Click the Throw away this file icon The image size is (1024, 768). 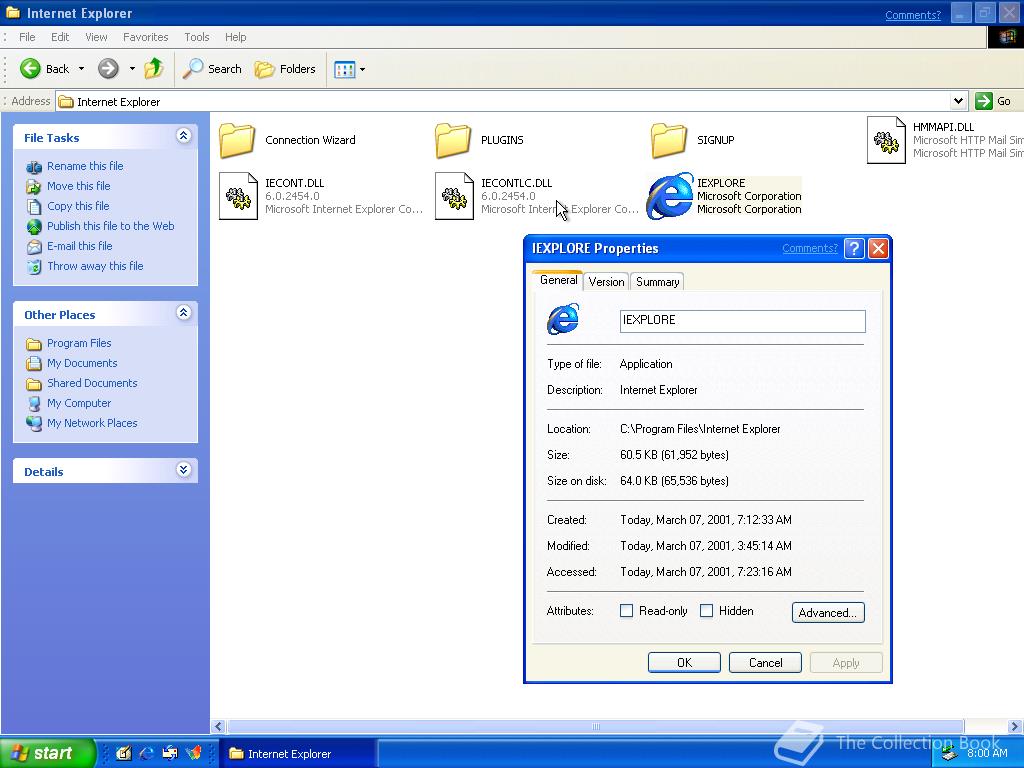point(34,267)
